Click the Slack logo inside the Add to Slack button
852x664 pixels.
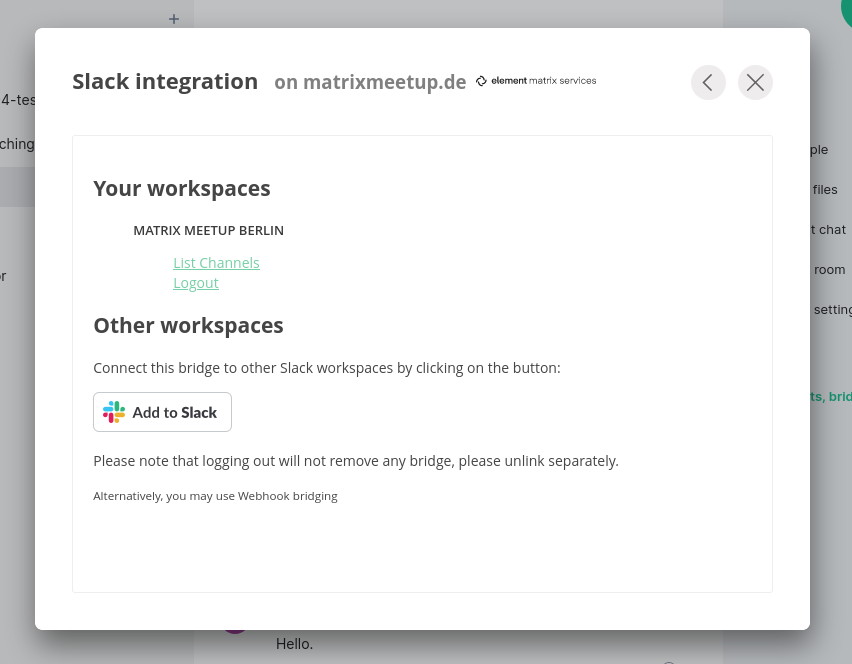[114, 412]
